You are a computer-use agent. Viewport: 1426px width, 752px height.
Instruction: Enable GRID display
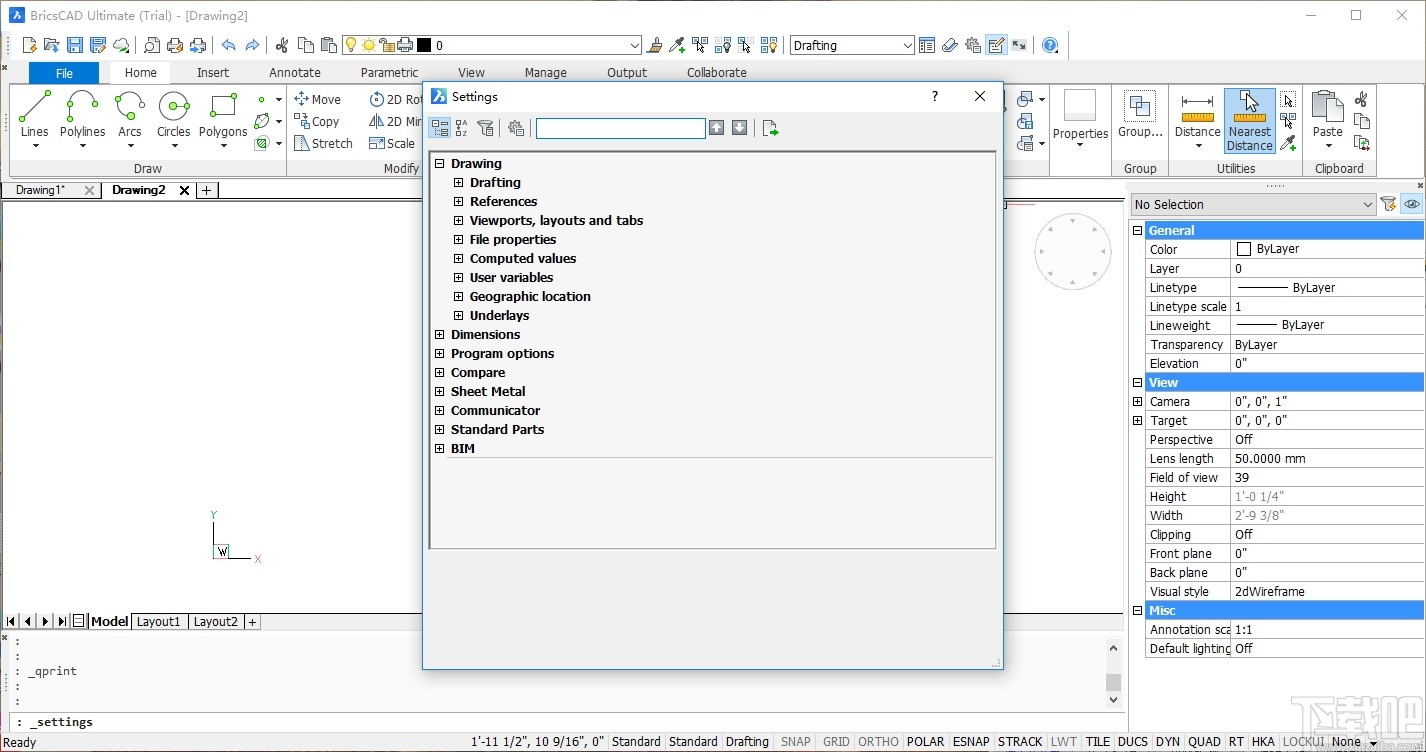coord(835,741)
